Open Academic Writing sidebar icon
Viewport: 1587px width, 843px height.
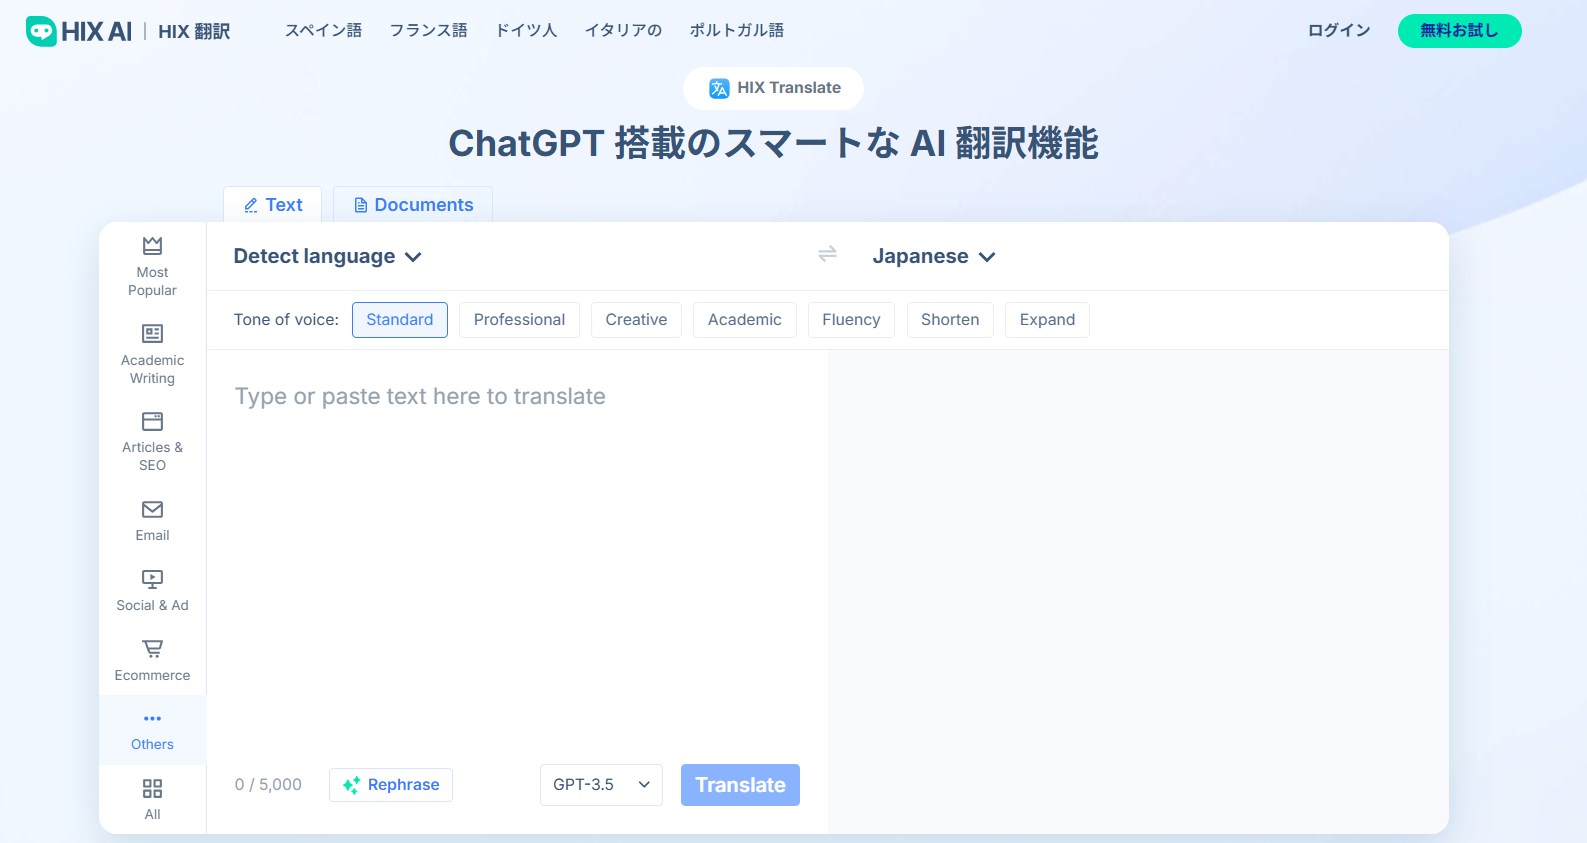pyautogui.click(x=152, y=333)
